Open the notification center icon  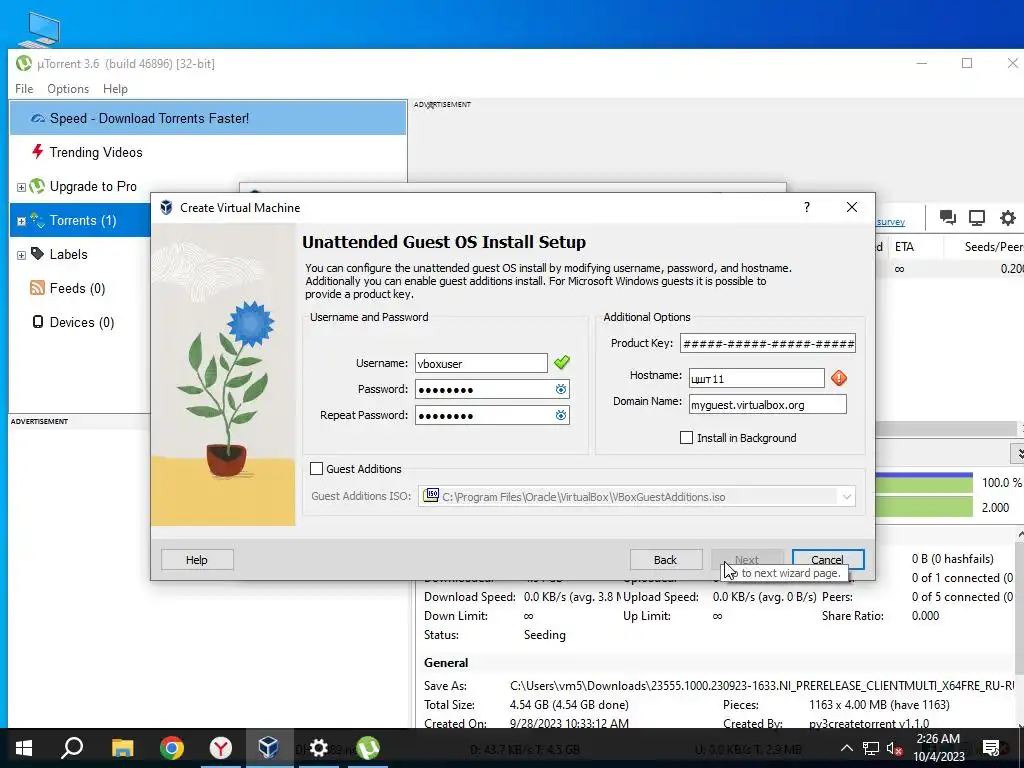pyautogui.click(x=991, y=748)
